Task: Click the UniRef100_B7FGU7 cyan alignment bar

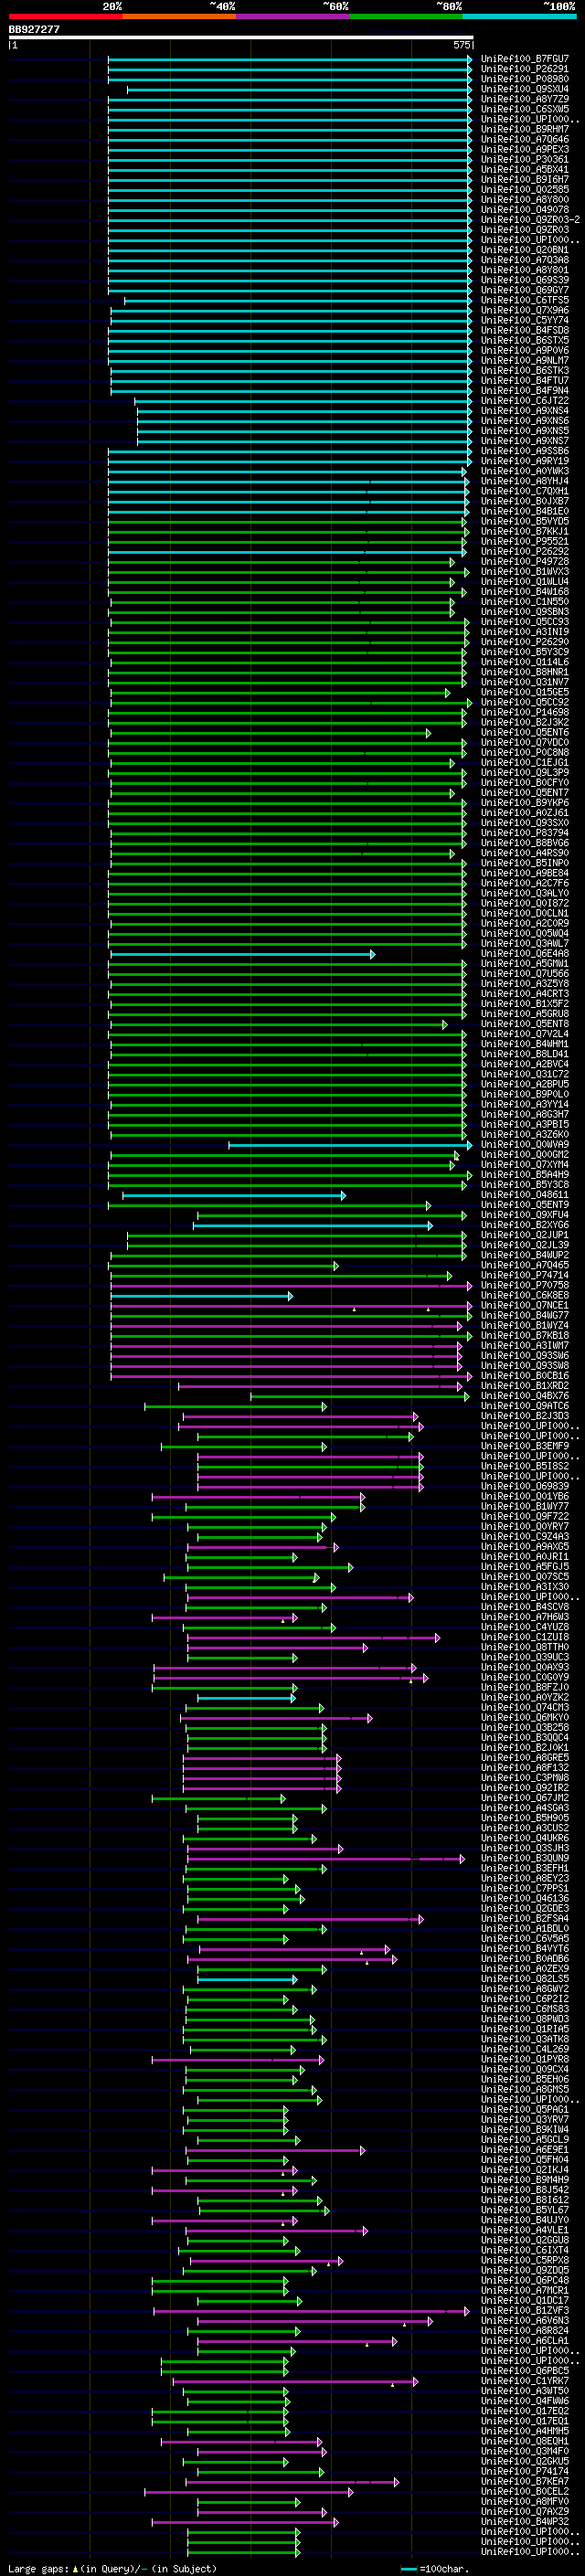Action: point(290,59)
